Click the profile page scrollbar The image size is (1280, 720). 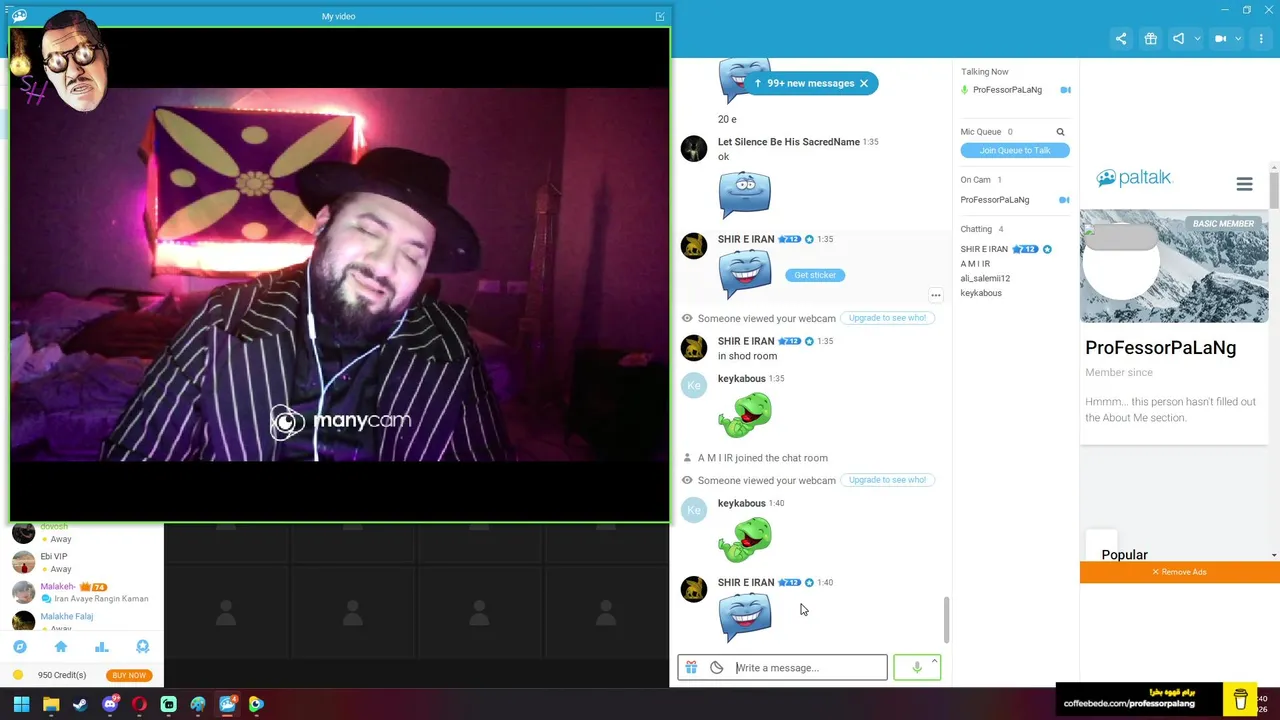(1274, 190)
